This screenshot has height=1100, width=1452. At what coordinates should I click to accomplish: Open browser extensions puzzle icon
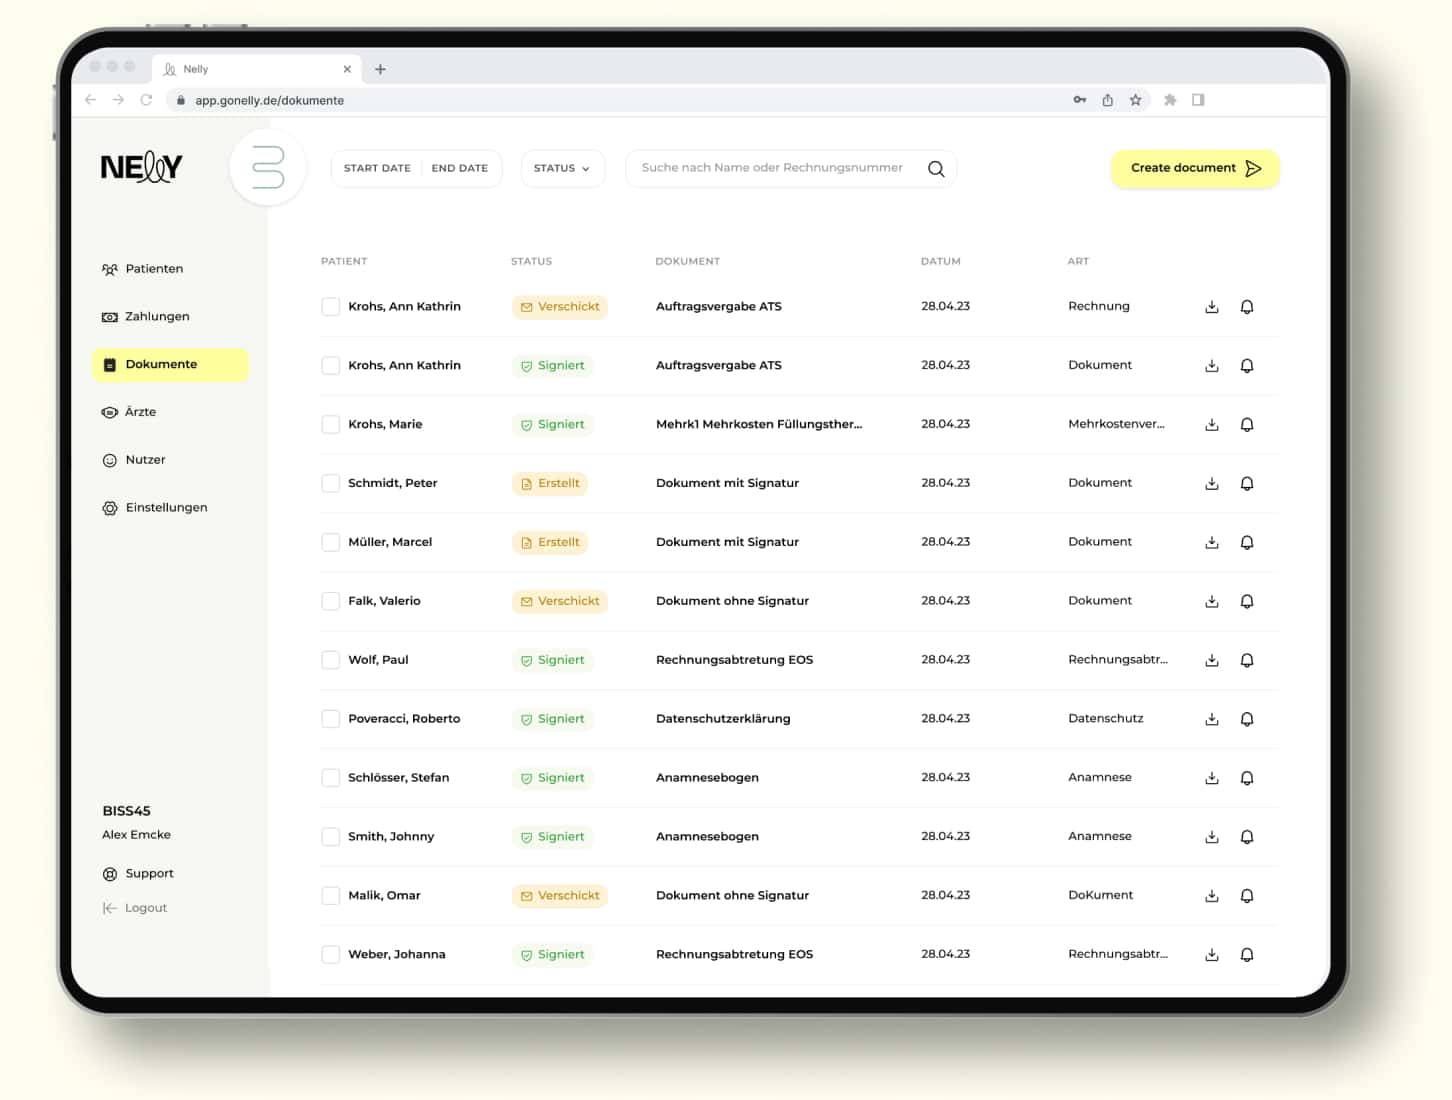pyautogui.click(x=1170, y=100)
